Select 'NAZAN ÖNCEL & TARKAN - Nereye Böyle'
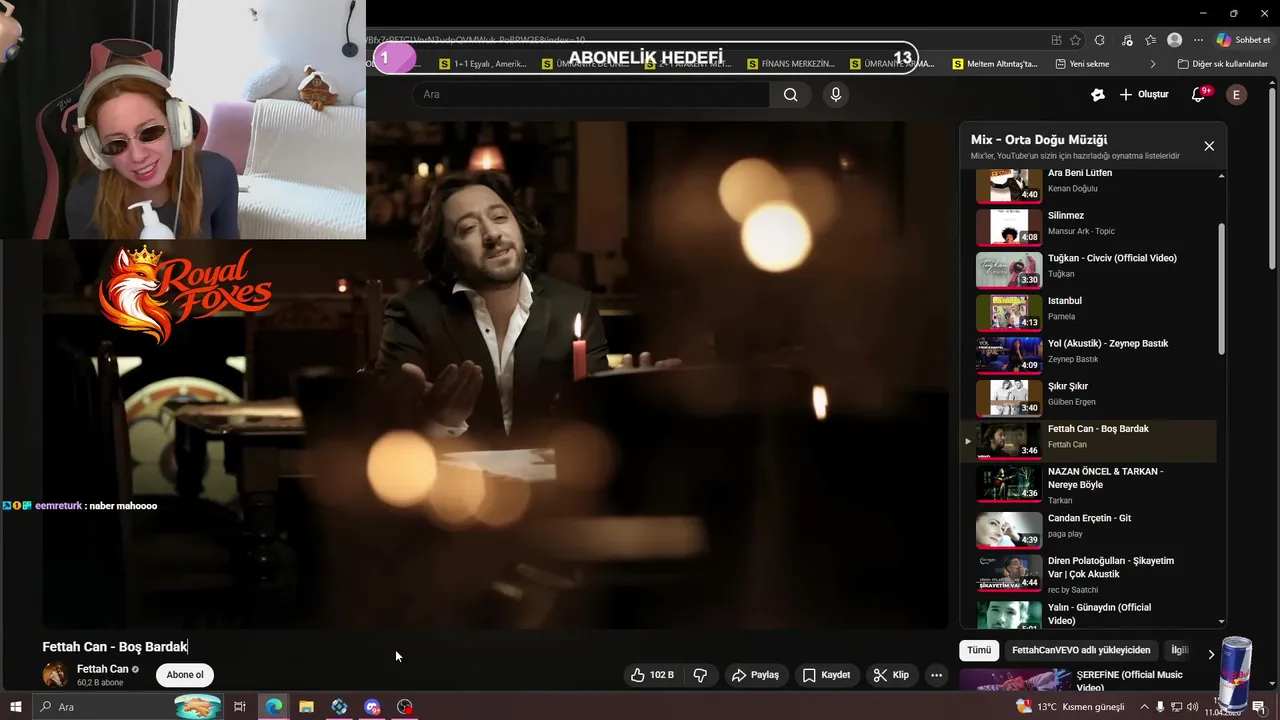Screen dimensions: 1280x720 1088,485
